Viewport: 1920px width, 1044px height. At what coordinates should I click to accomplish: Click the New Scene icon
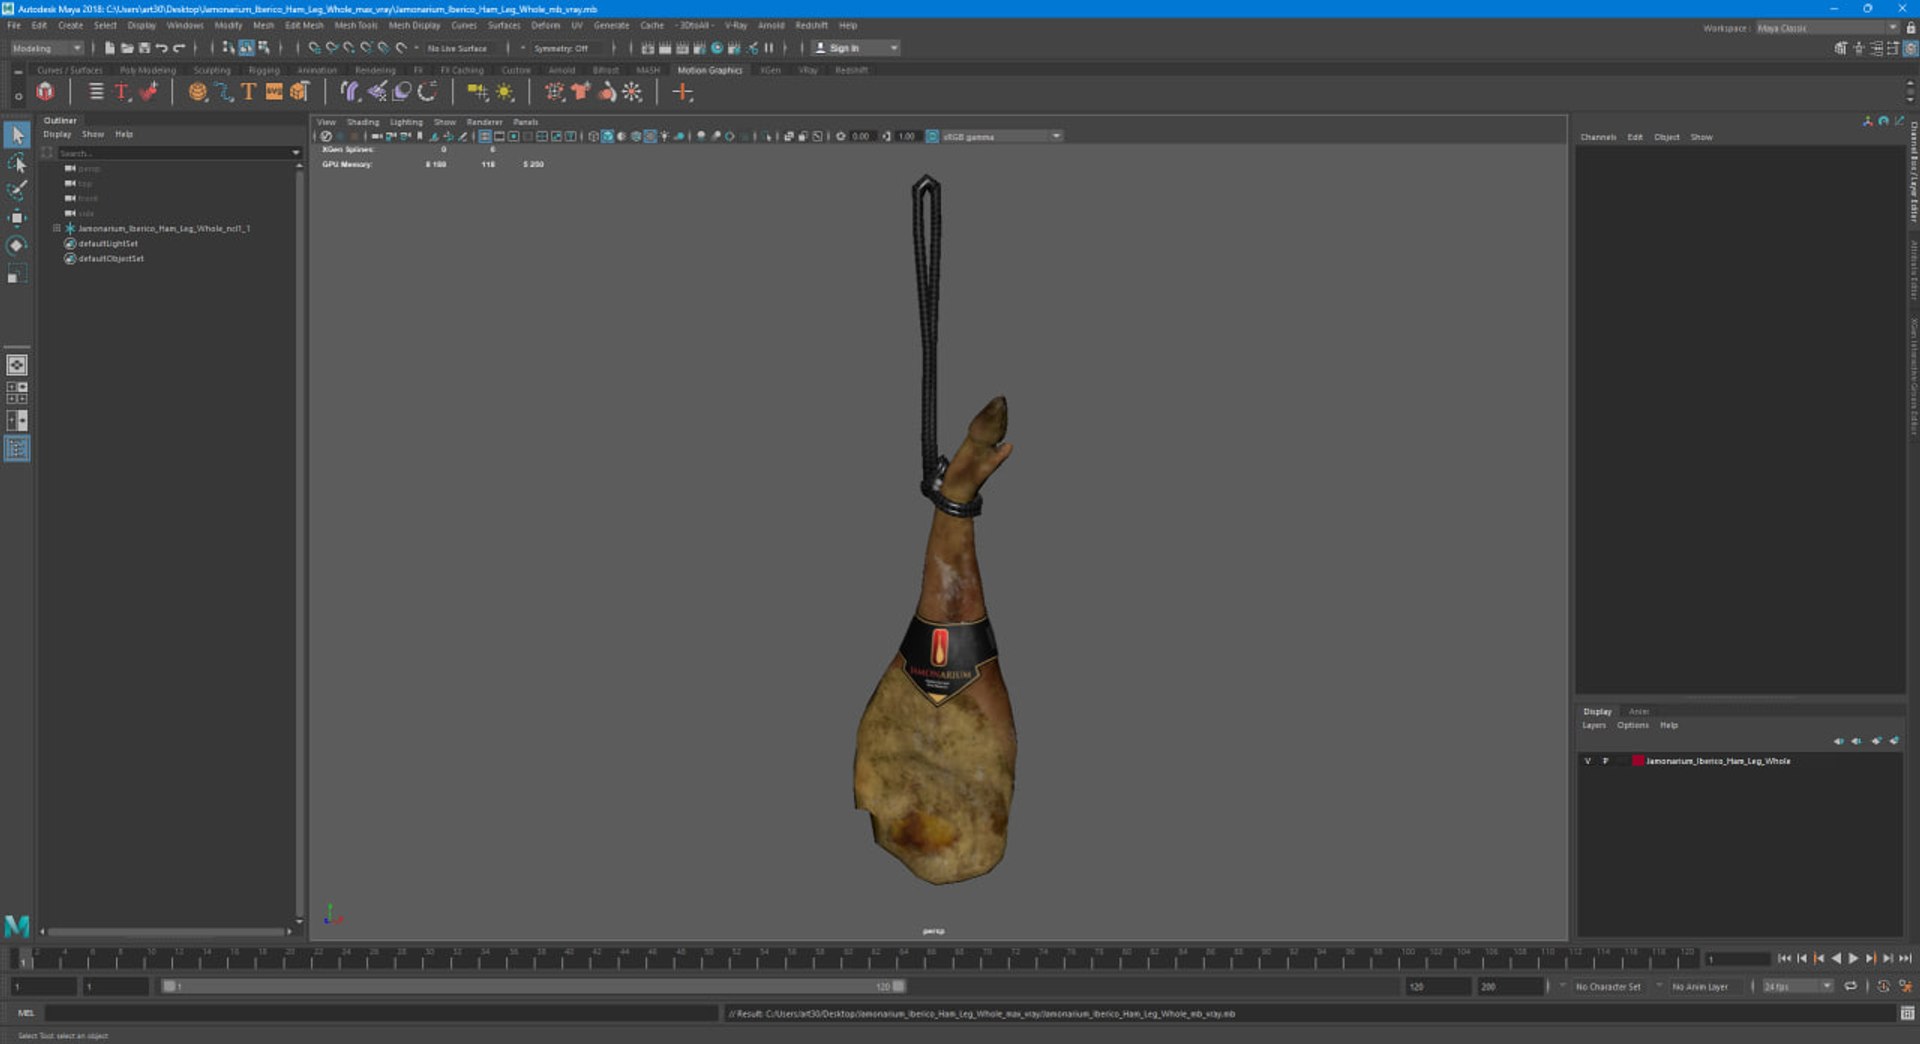pyautogui.click(x=110, y=48)
